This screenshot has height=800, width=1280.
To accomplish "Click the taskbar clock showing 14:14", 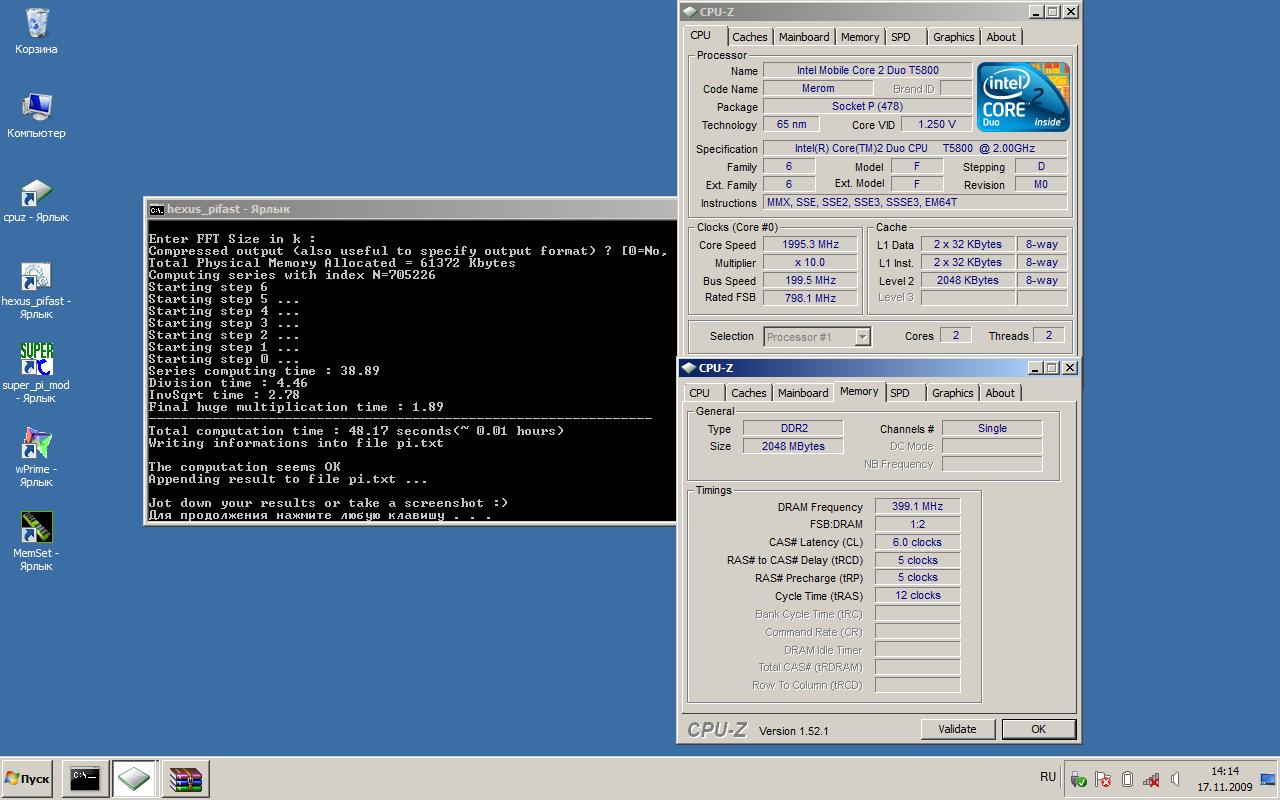I will (1225, 779).
